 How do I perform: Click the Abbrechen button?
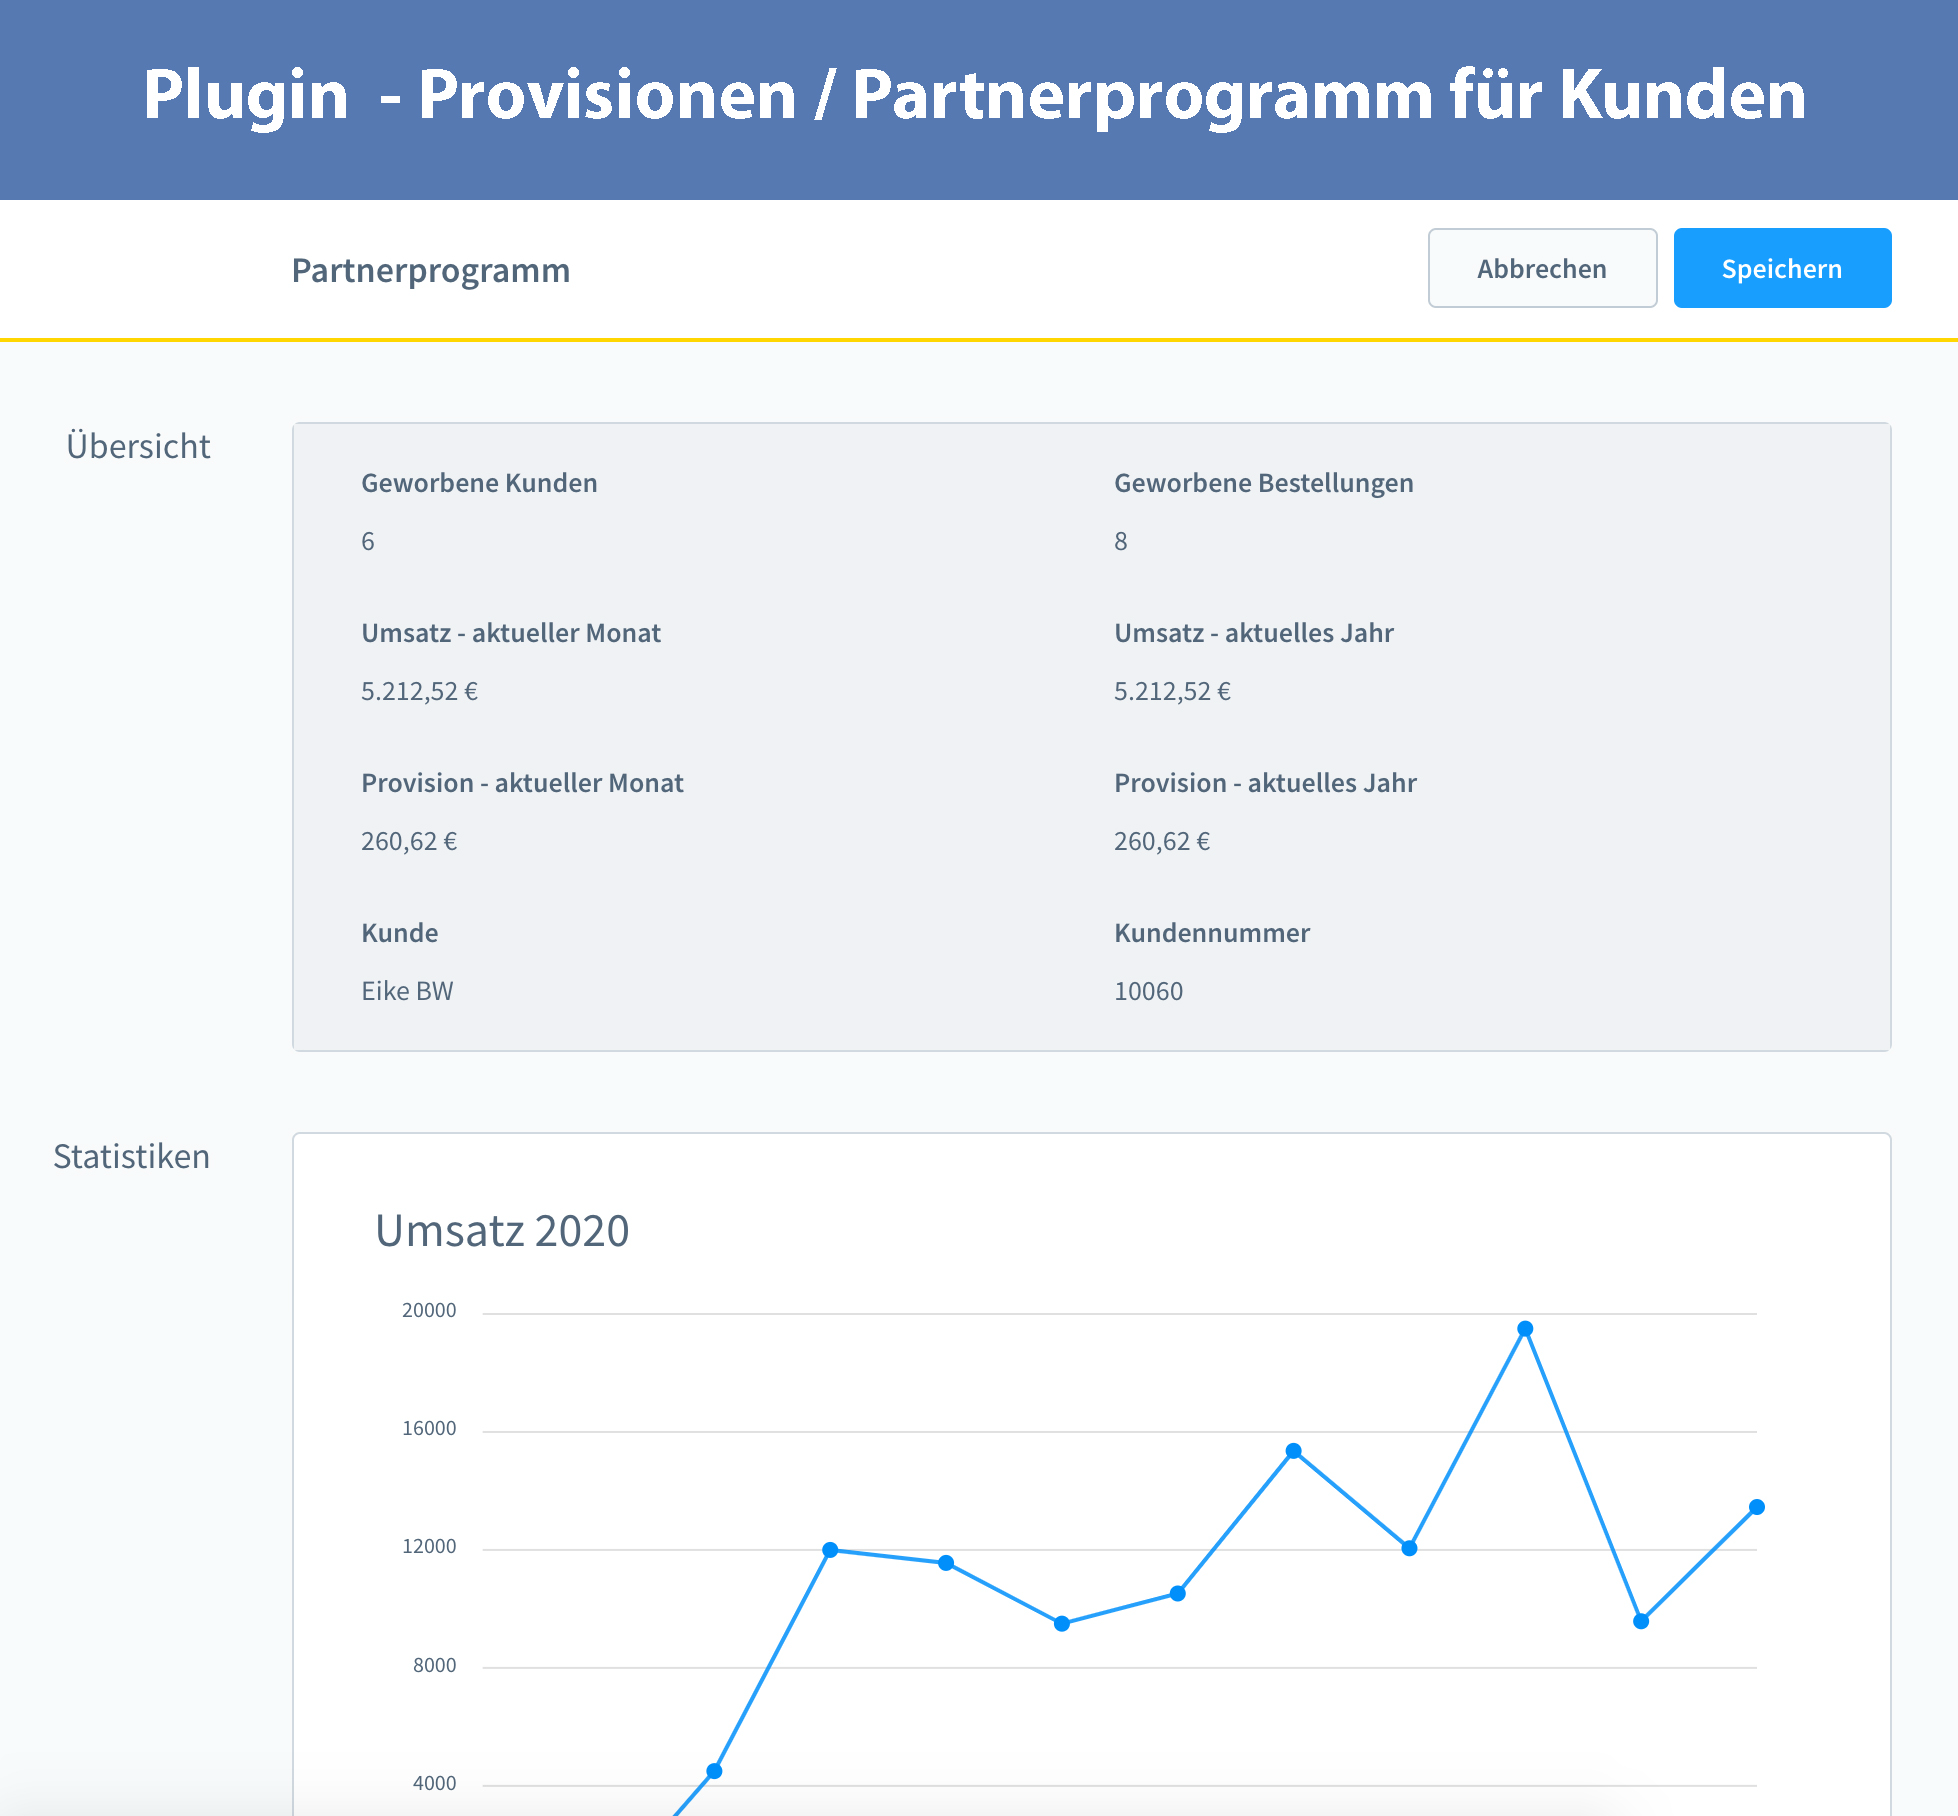tap(1542, 268)
